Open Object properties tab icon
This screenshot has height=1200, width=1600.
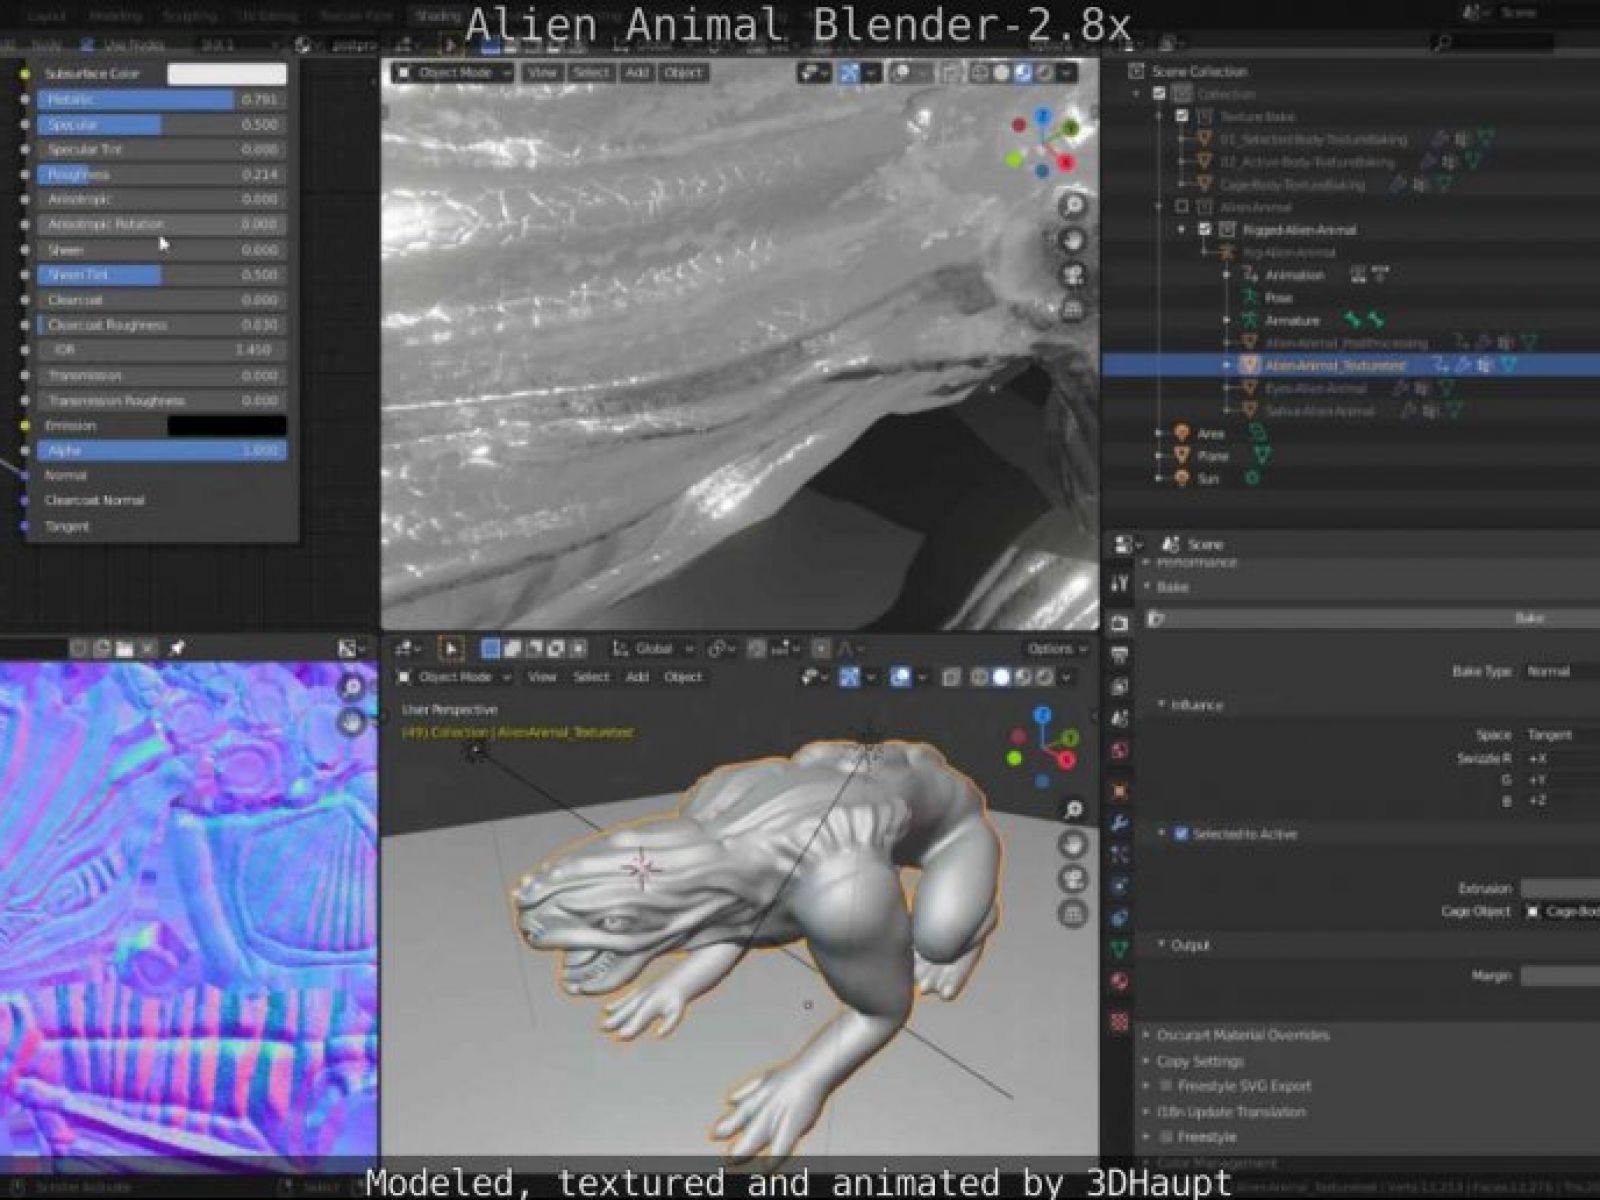[x=1119, y=791]
